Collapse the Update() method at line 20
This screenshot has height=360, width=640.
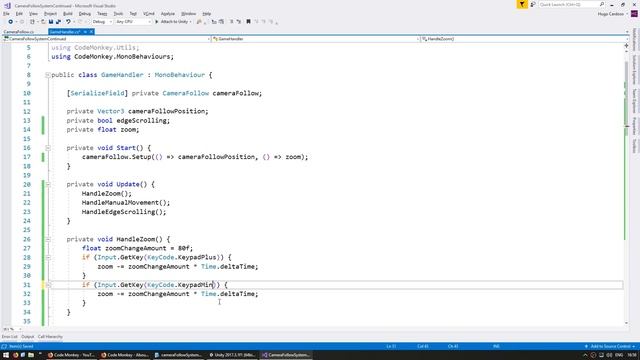(48, 184)
